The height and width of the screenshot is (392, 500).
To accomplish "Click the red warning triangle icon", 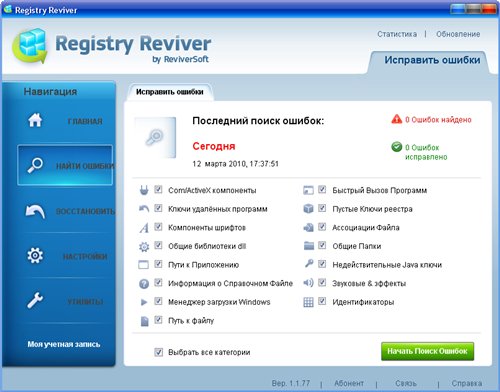I will (397, 119).
